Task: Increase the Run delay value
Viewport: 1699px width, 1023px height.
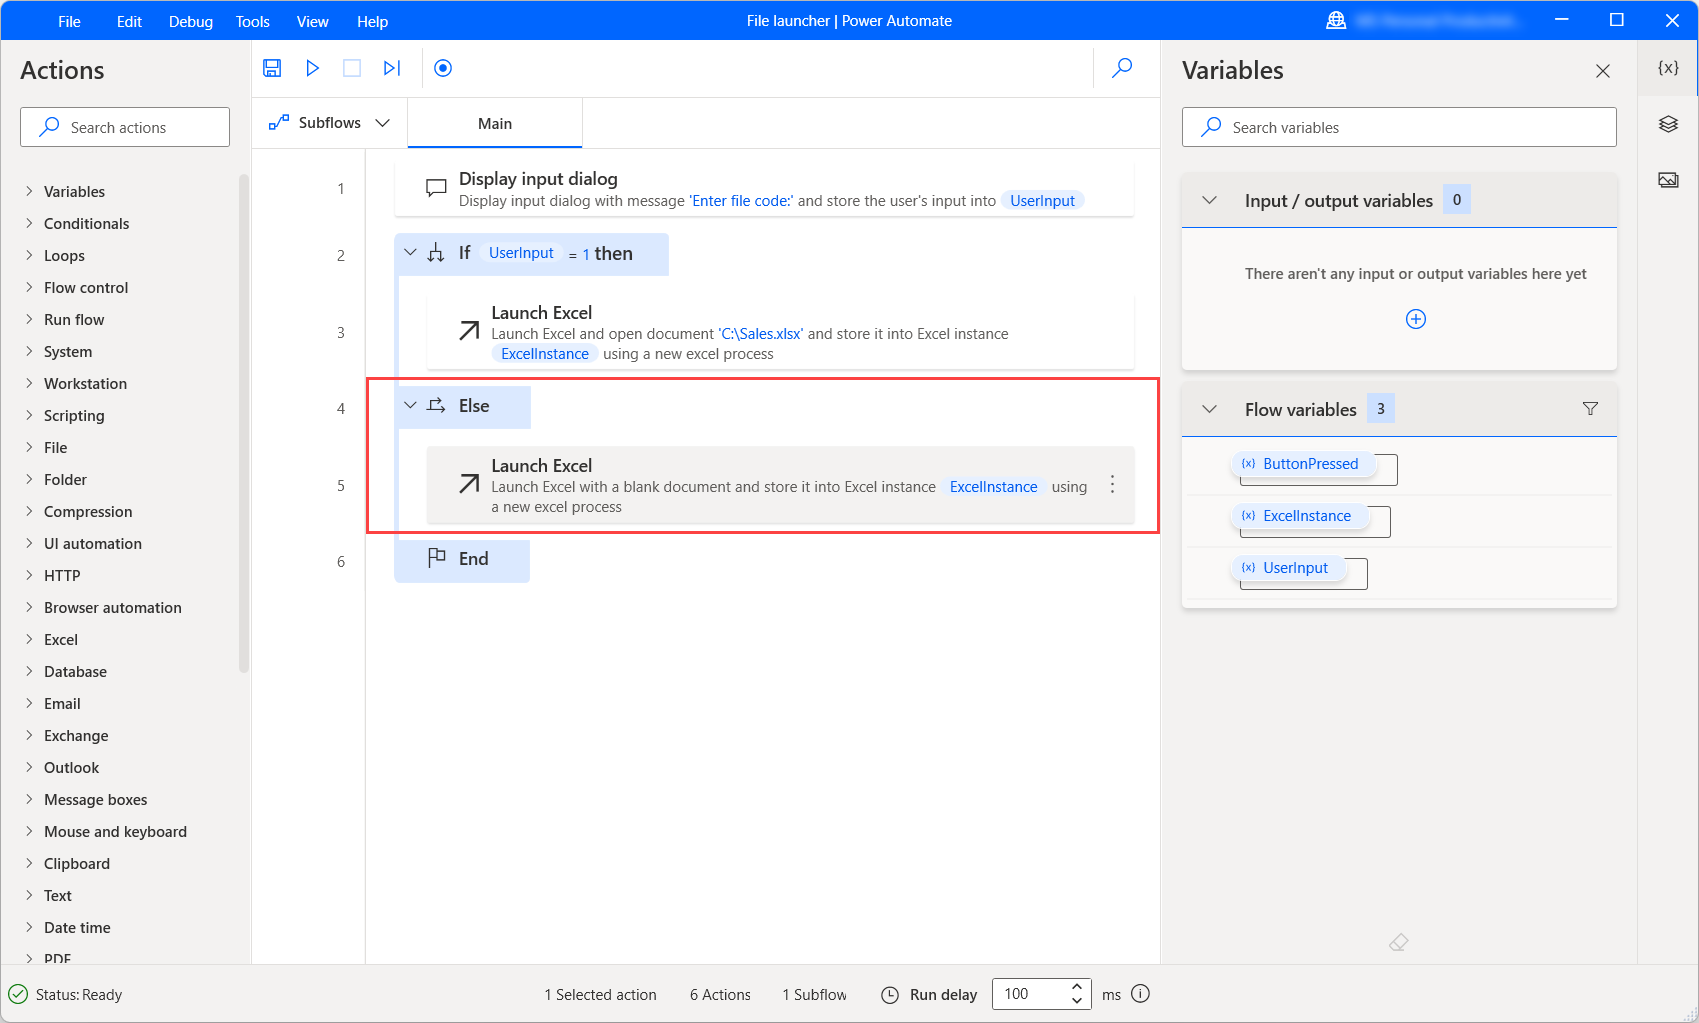Action: (x=1077, y=987)
